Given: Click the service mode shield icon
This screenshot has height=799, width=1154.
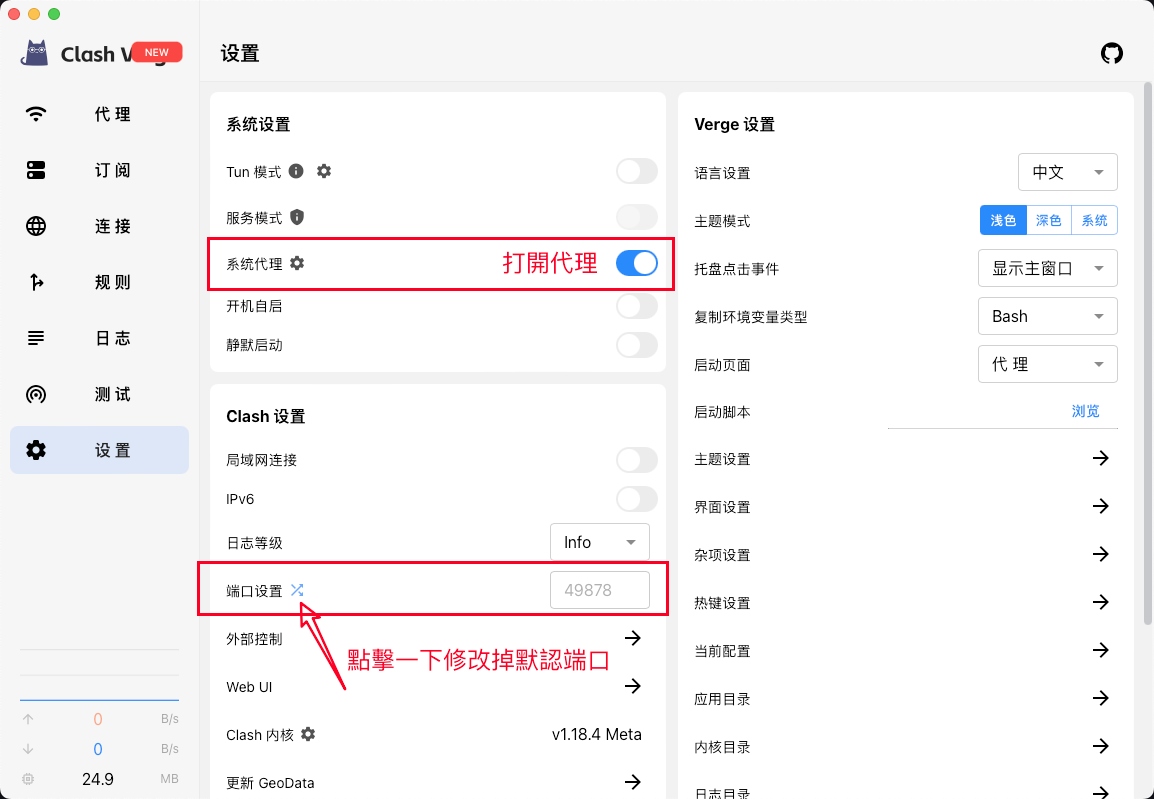Looking at the screenshot, I should point(297,217).
